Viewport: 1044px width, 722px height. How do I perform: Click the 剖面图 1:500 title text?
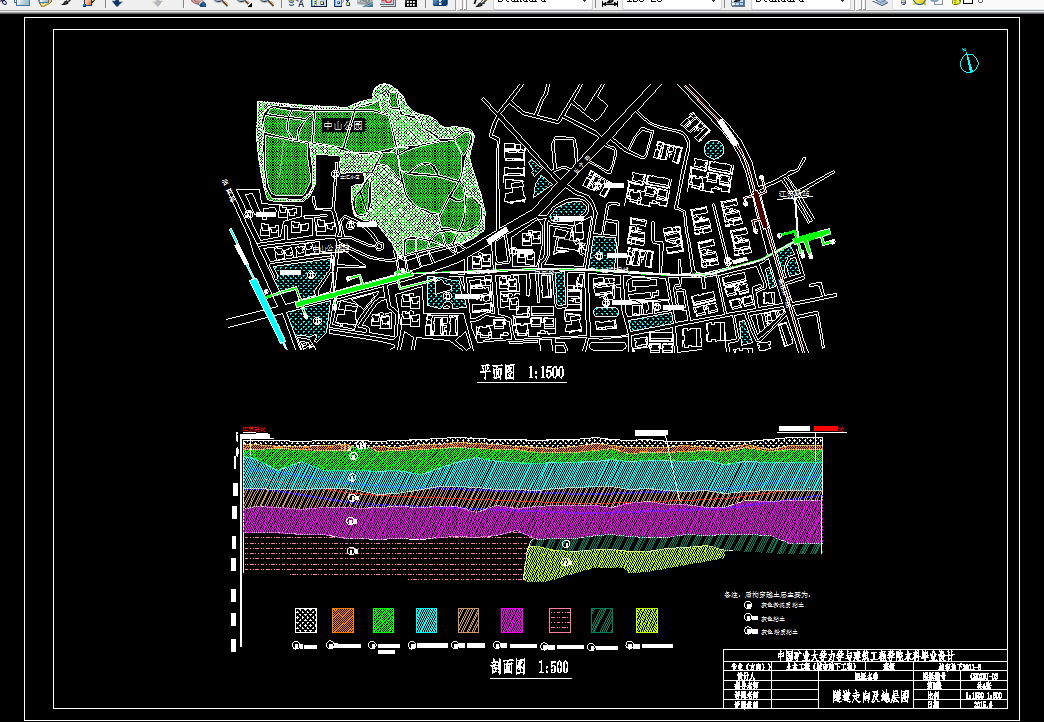point(528,667)
